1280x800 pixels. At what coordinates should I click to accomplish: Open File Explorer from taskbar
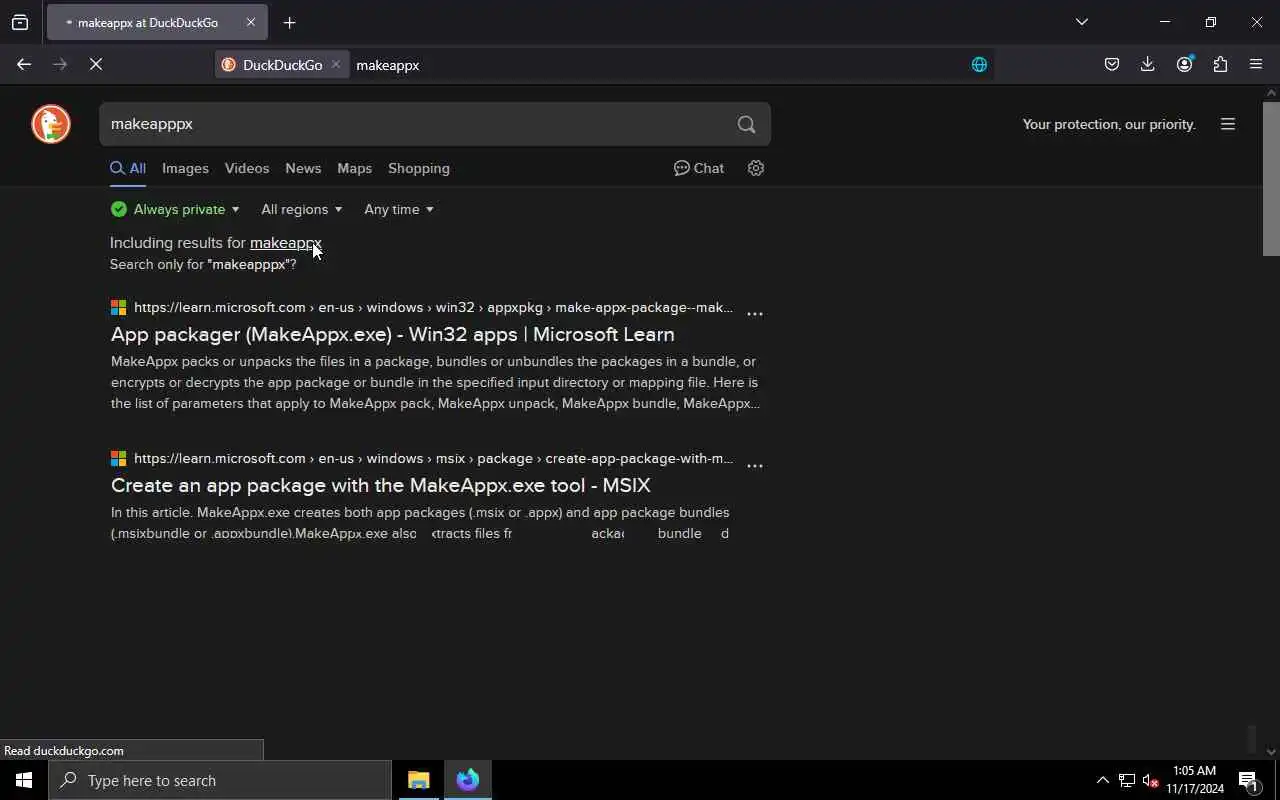coord(419,780)
